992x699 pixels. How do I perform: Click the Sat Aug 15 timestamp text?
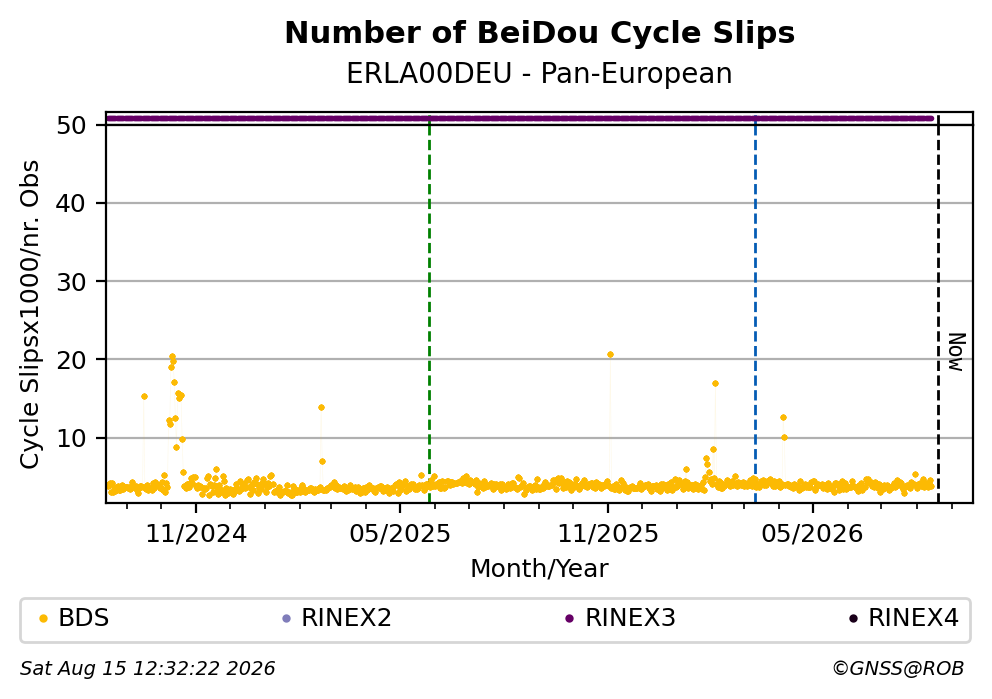coord(147,669)
